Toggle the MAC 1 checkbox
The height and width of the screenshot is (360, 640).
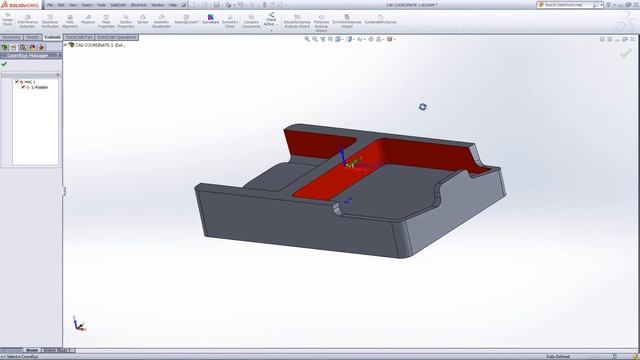tap(17, 82)
